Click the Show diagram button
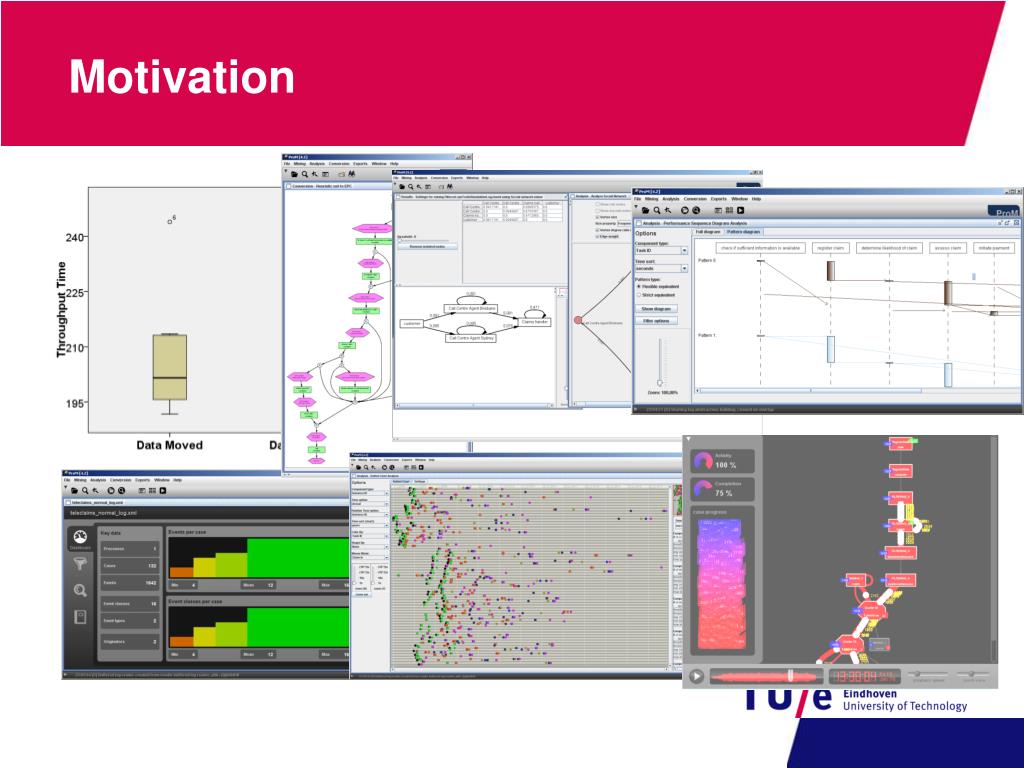Viewport: 1024px width, 768px height. tap(656, 308)
